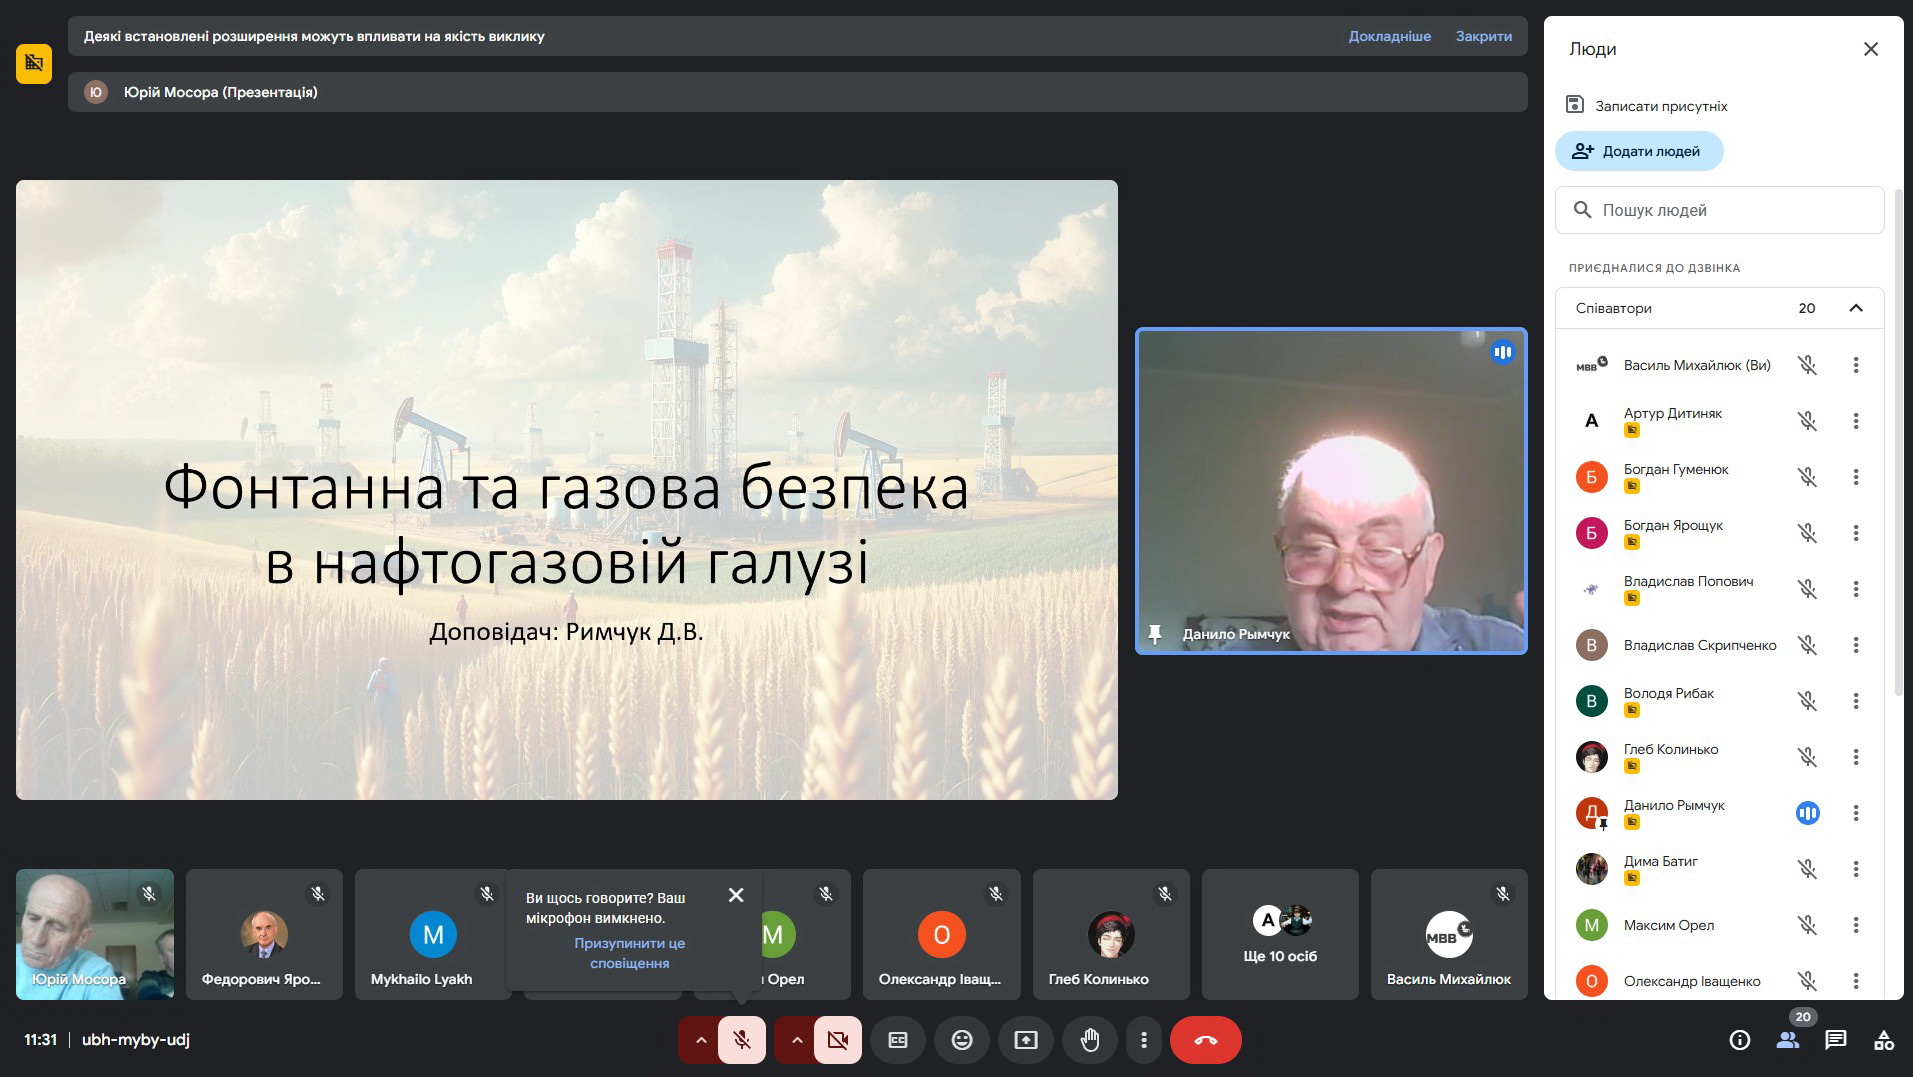This screenshot has width=1913, height=1077.
Task: Open meeting details info icon
Action: coord(1739,1040)
